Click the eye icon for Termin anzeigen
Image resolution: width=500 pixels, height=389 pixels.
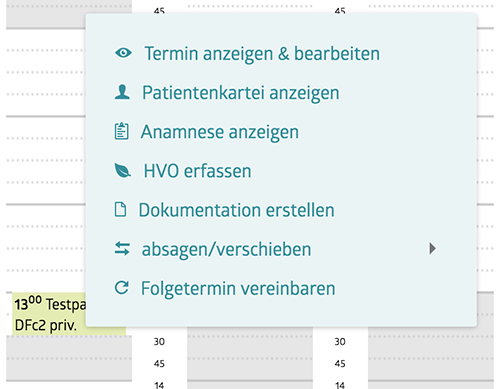[123, 53]
